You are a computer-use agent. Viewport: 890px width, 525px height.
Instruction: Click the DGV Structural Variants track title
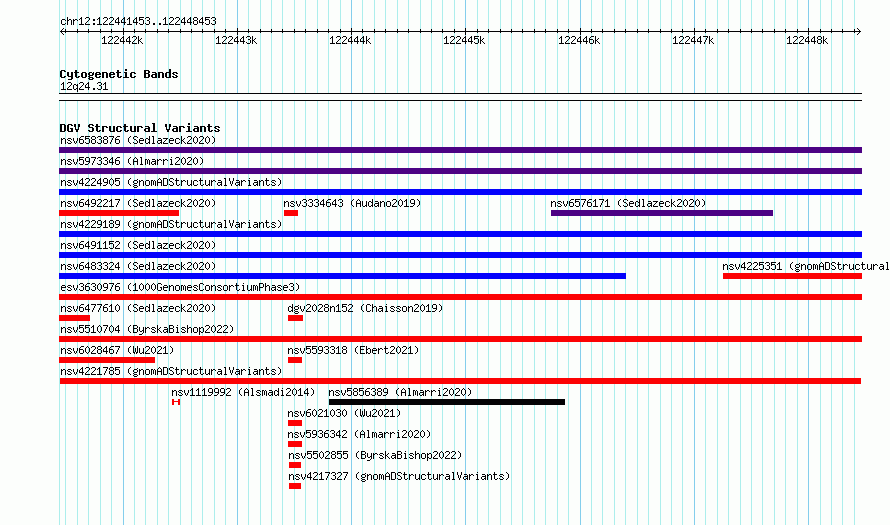(x=140, y=128)
